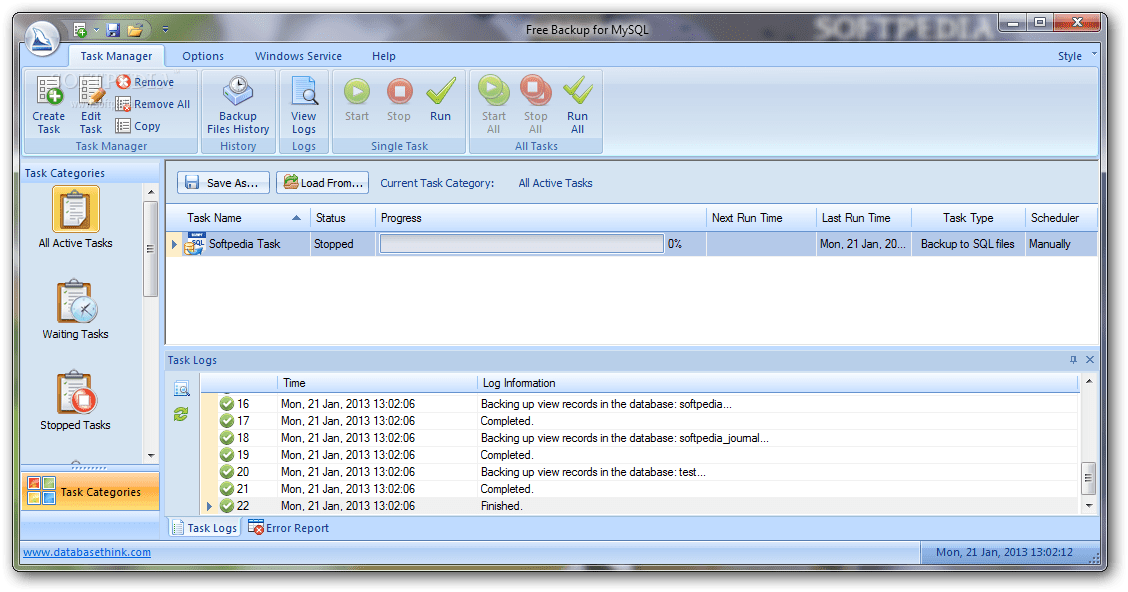This screenshot has height=592, width=1128.
Task: Expand the Softpedia Task row
Action: pos(175,243)
